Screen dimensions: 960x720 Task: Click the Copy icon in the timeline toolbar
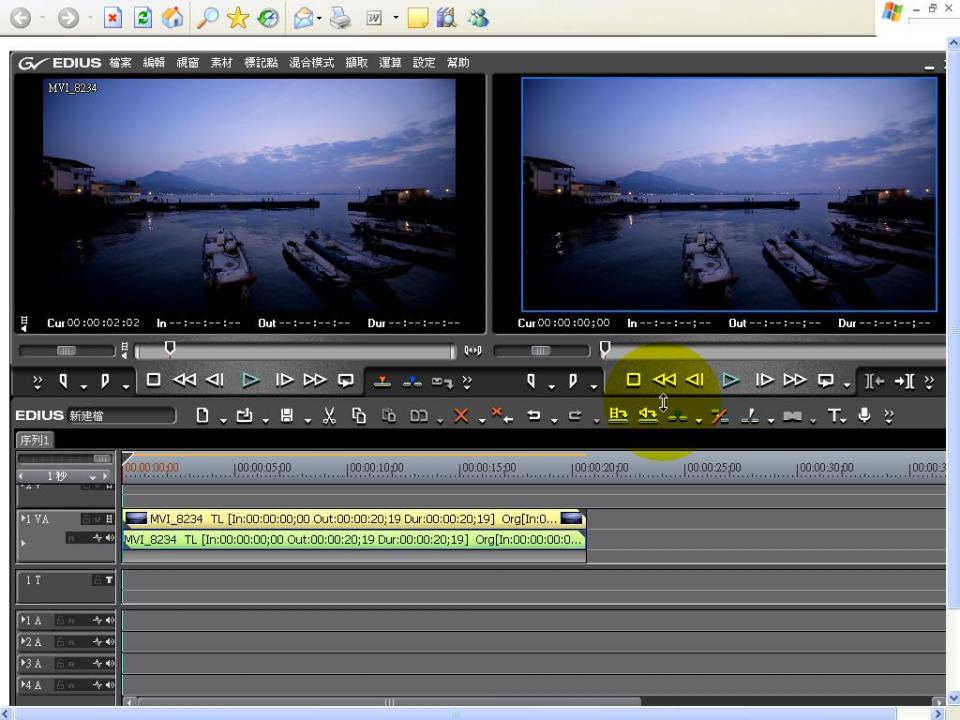[358, 415]
